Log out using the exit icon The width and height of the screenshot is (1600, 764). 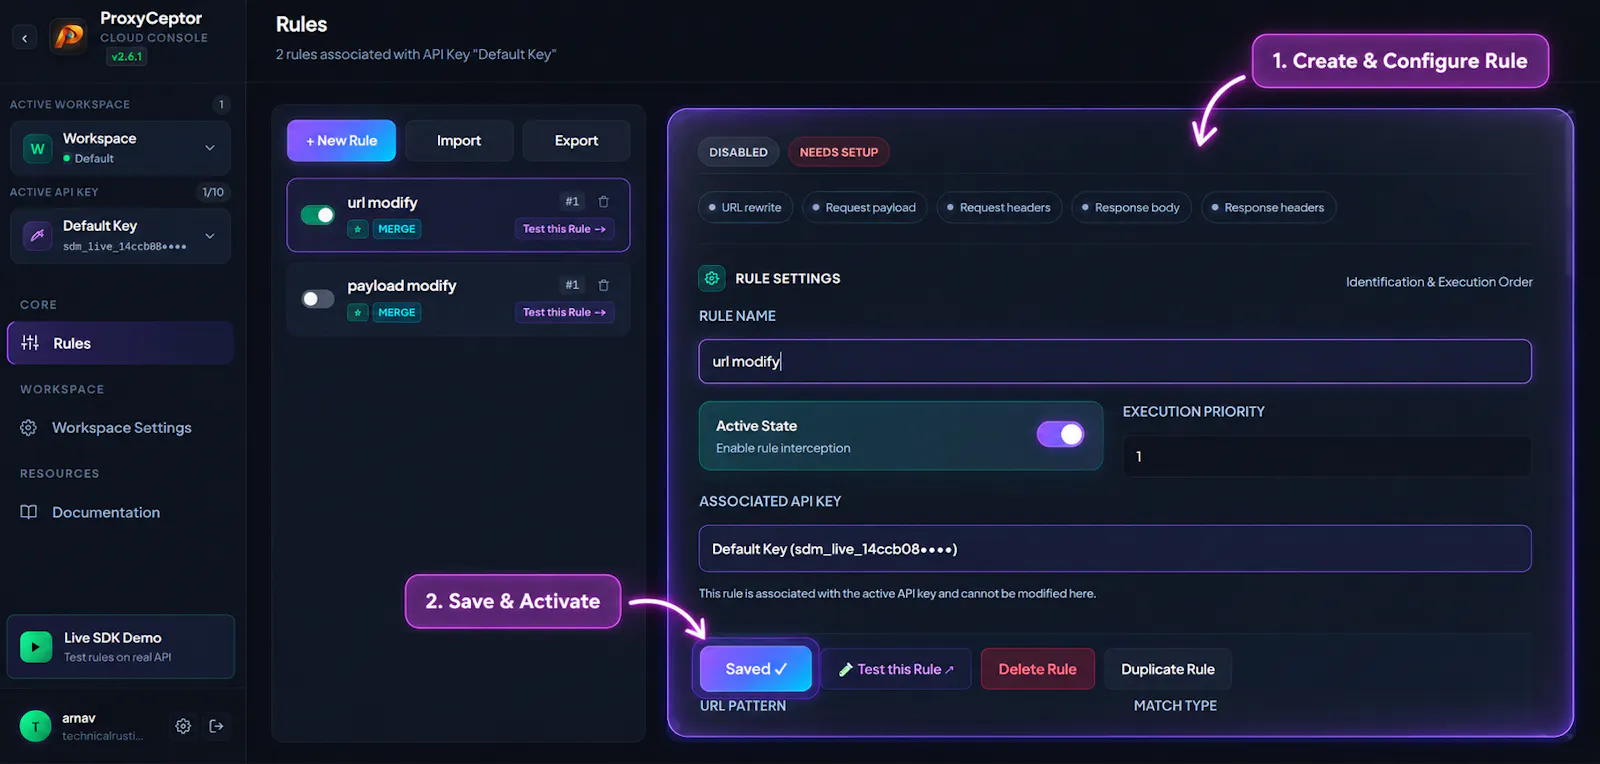216,726
